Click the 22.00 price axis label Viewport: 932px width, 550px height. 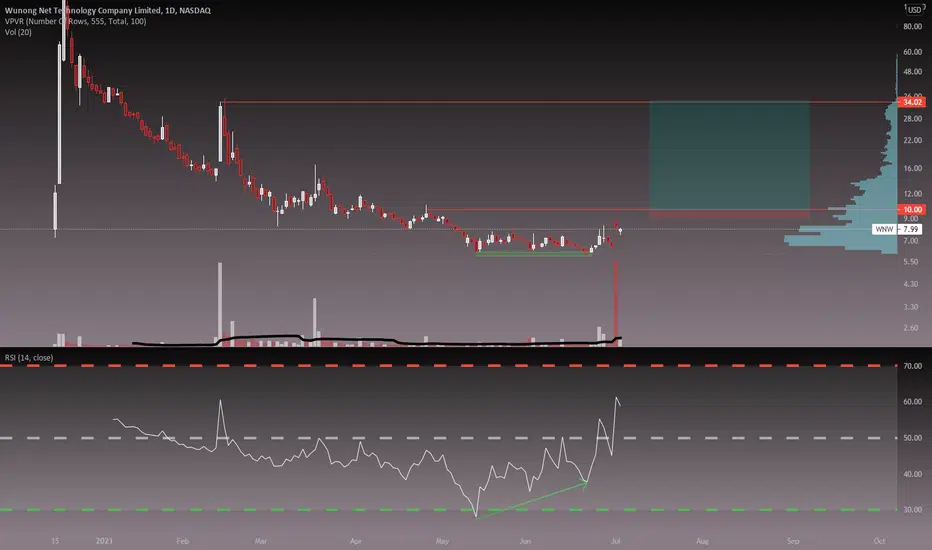[x=912, y=140]
